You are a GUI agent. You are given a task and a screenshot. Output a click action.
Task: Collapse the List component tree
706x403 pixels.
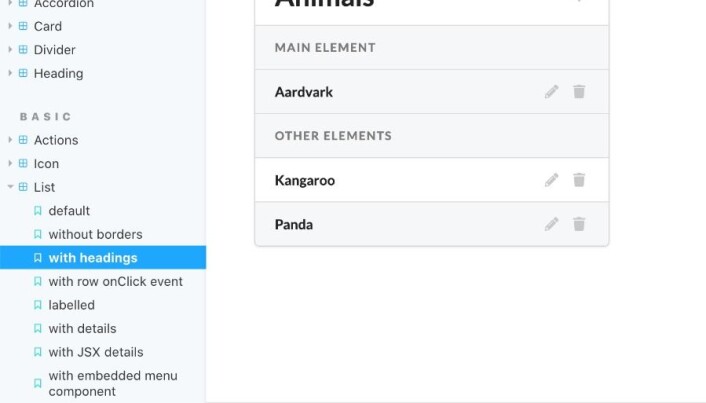click(10, 187)
